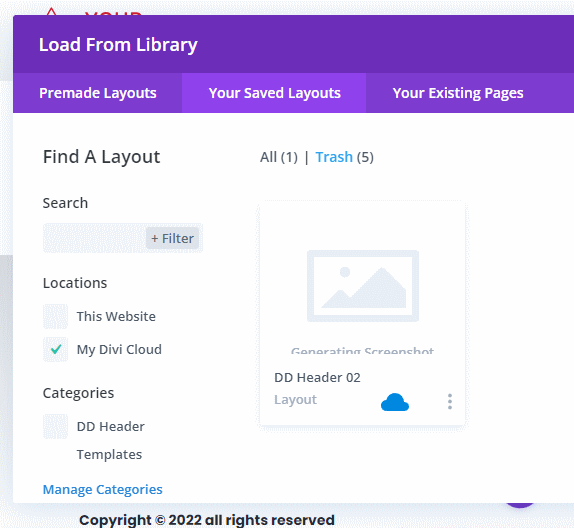574x528 pixels.
Task: Open the Premade Layouts tab
Action: click(x=98, y=93)
